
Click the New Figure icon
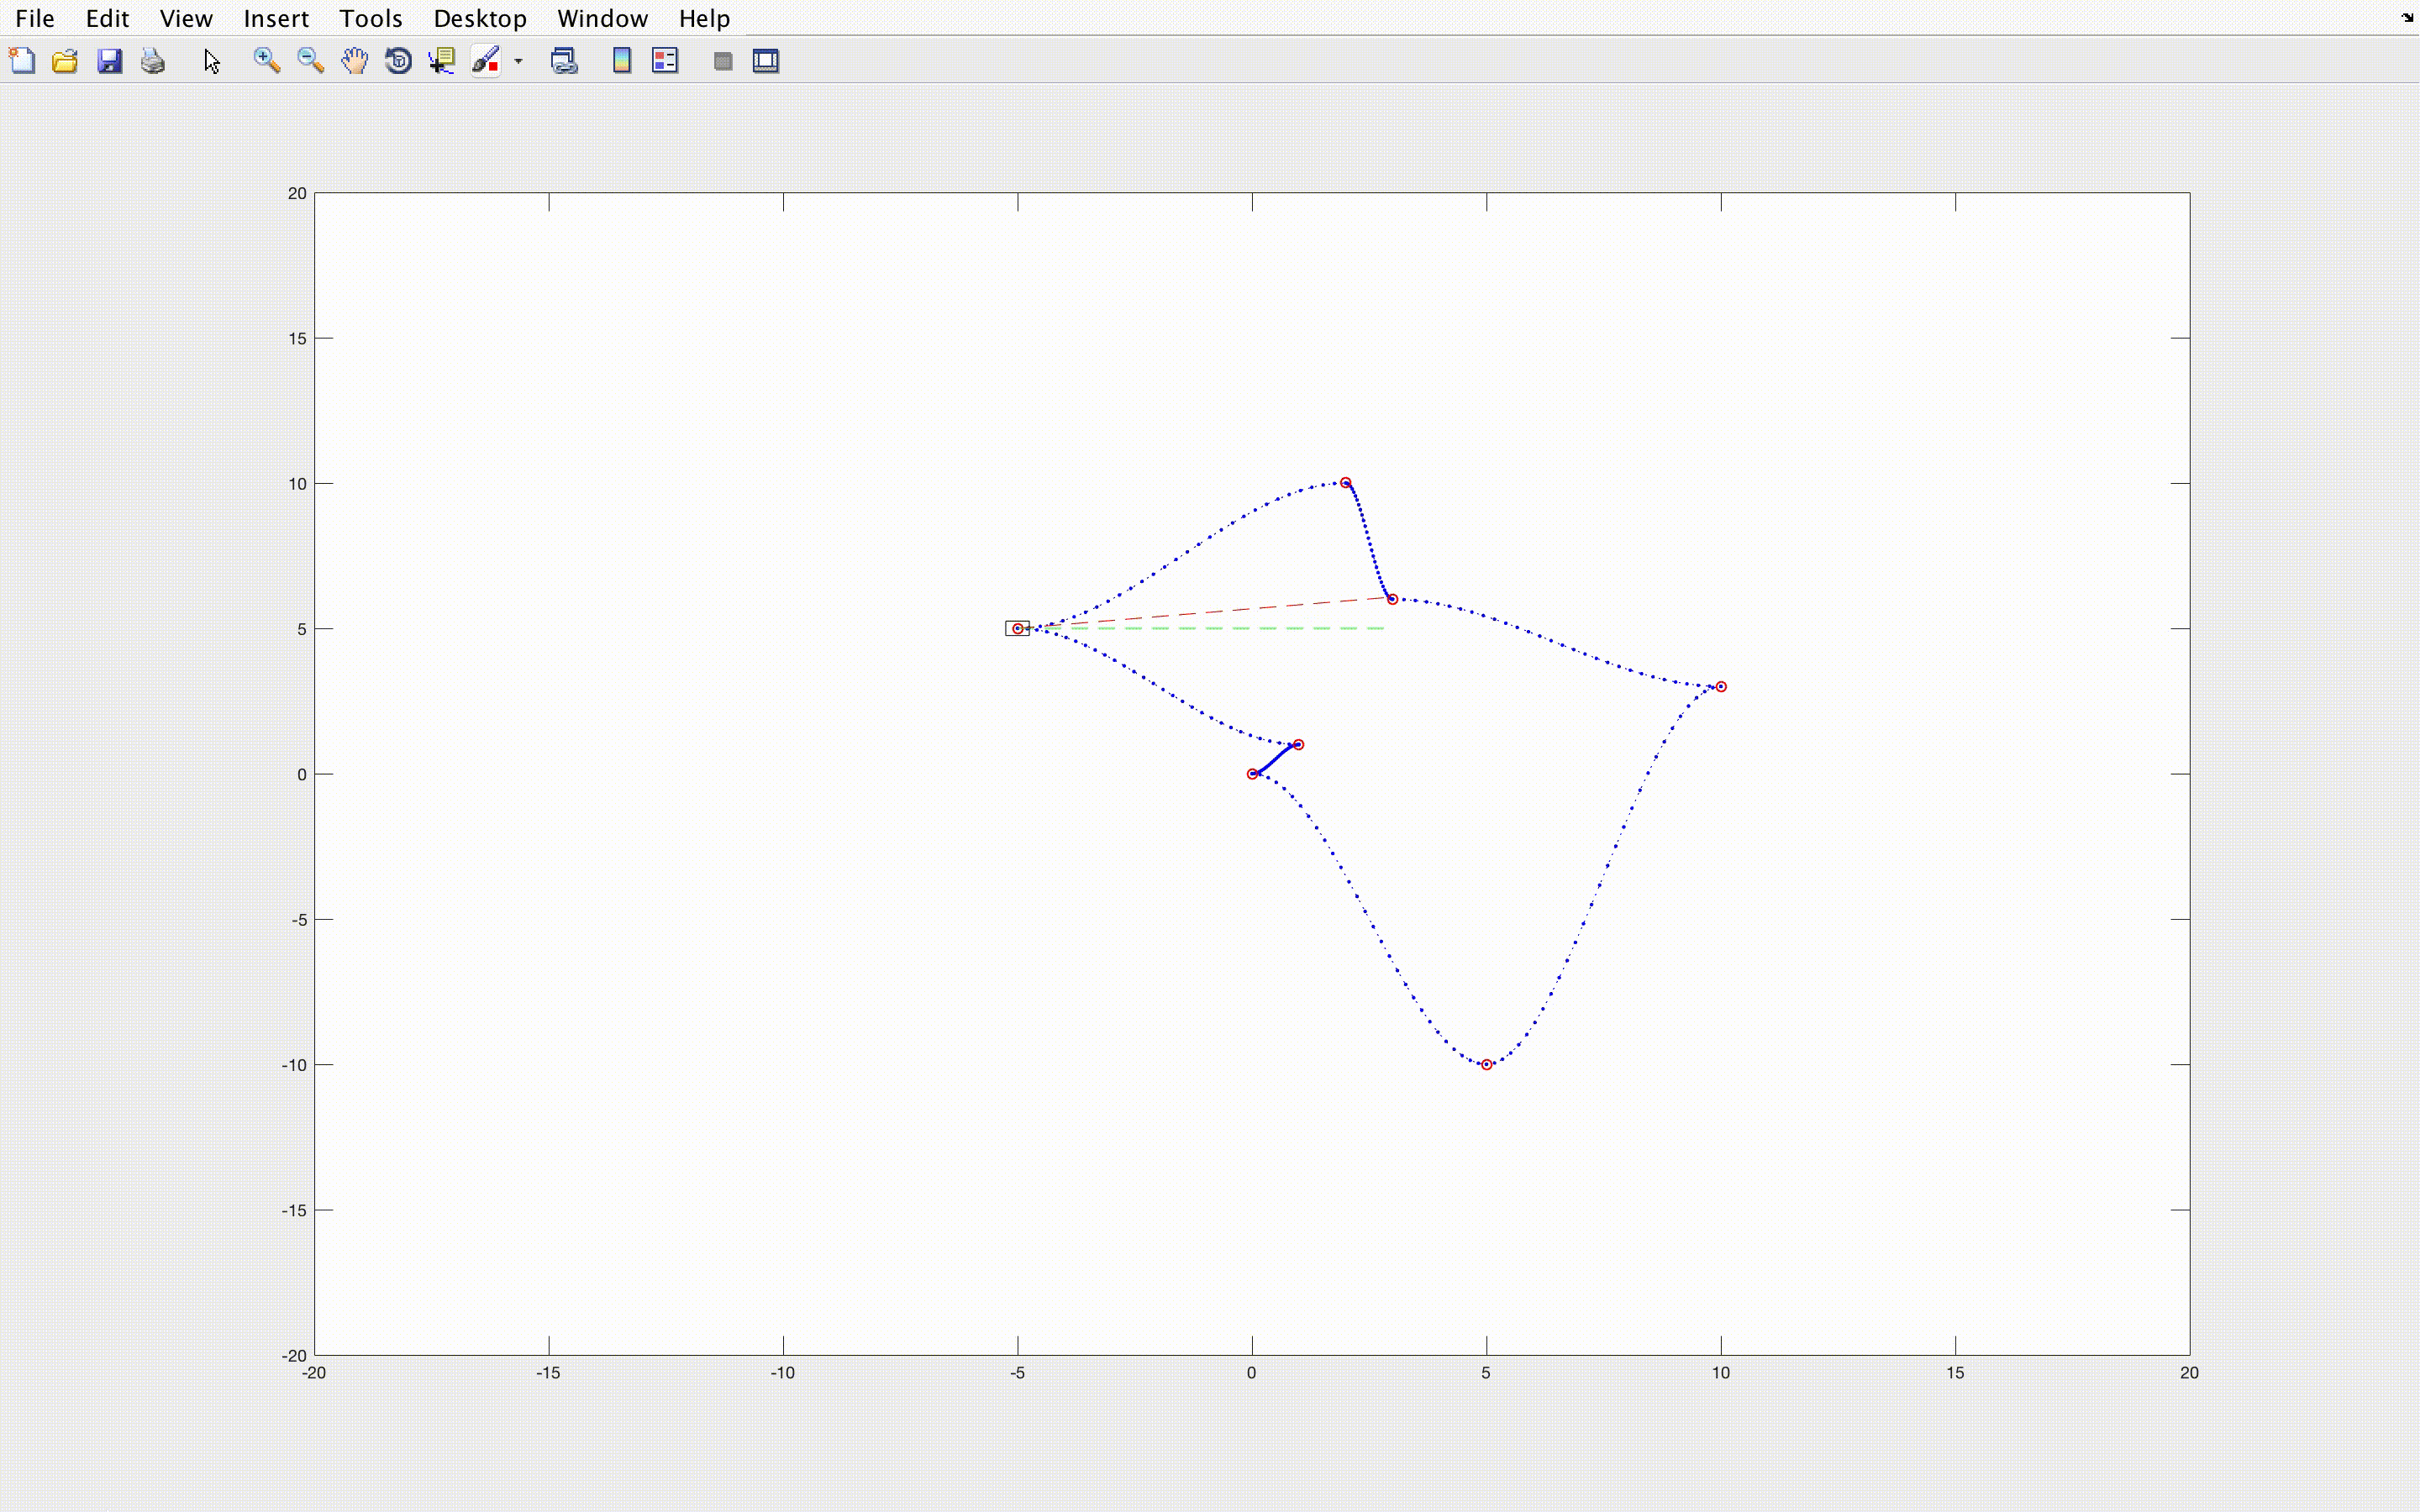(x=22, y=61)
